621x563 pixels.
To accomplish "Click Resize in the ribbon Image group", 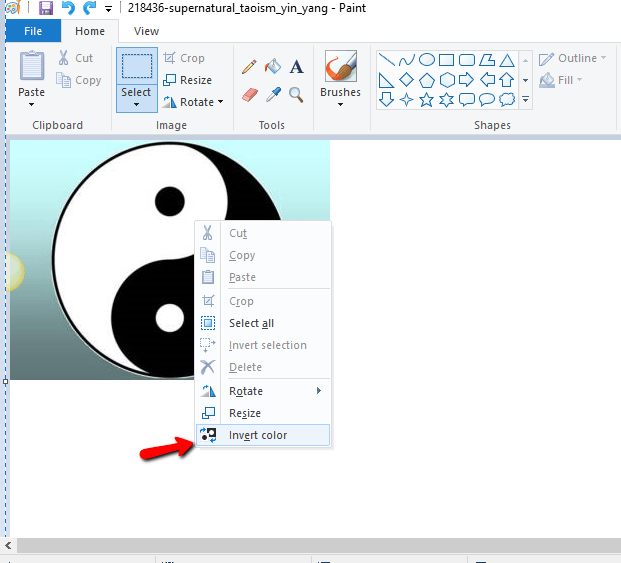I will coord(188,80).
